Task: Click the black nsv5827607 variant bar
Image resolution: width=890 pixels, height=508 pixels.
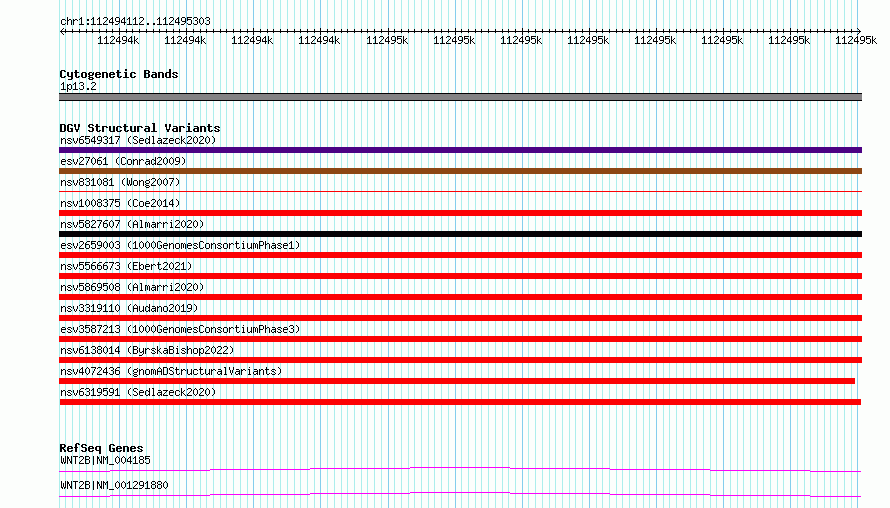Action: click(x=460, y=234)
